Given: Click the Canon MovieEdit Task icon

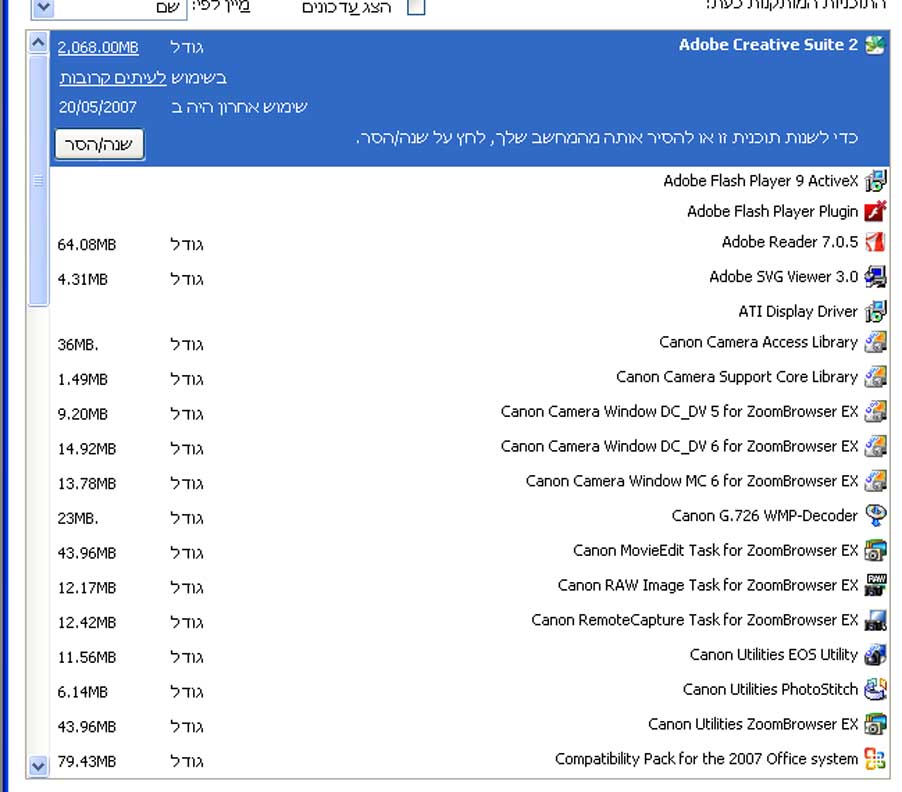Looking at the screenshot, I should pos(876,550).
